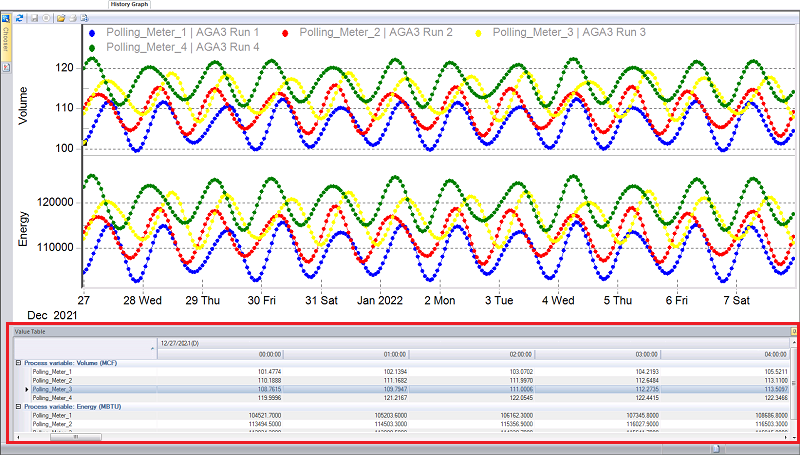Collapse the Process variable: Volume (MCF) group
Image resolution: width=800 pixels, height=456 pixels.
pos(19,363)
